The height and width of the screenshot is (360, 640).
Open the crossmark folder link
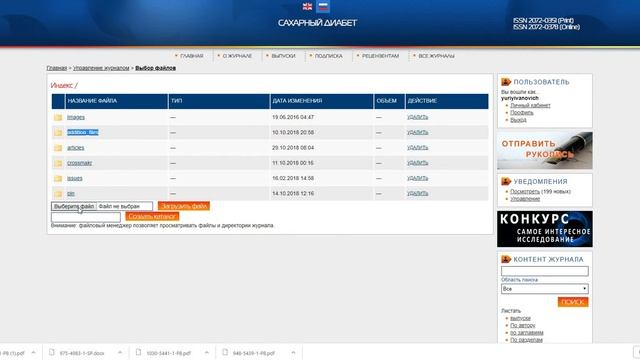click(80, 163)
